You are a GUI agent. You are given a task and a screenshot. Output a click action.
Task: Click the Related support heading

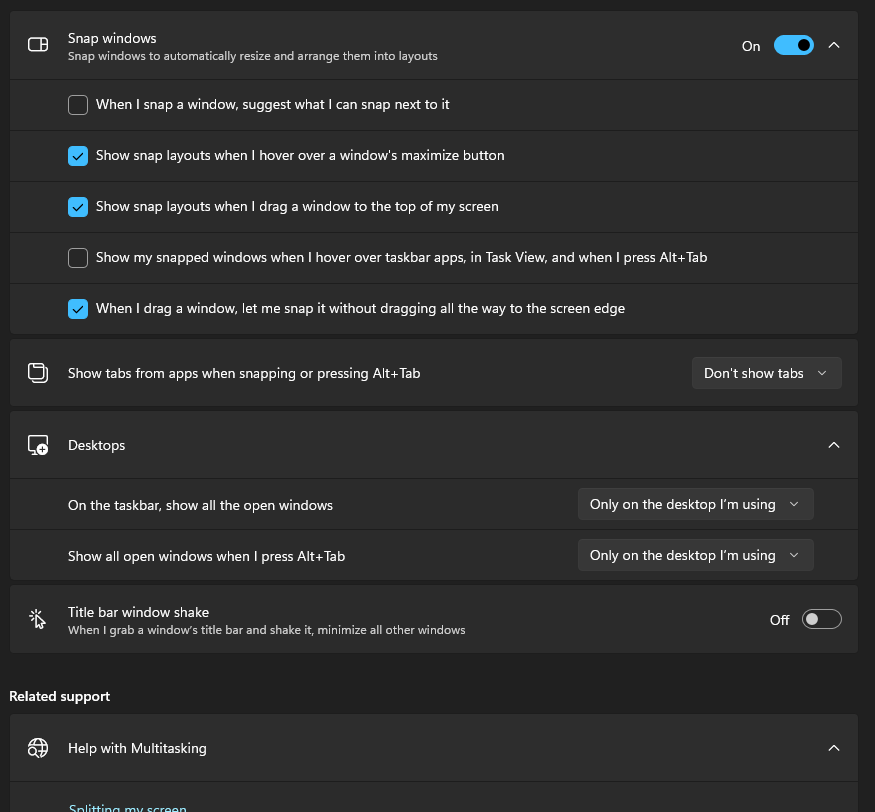[x=60, y=696]
